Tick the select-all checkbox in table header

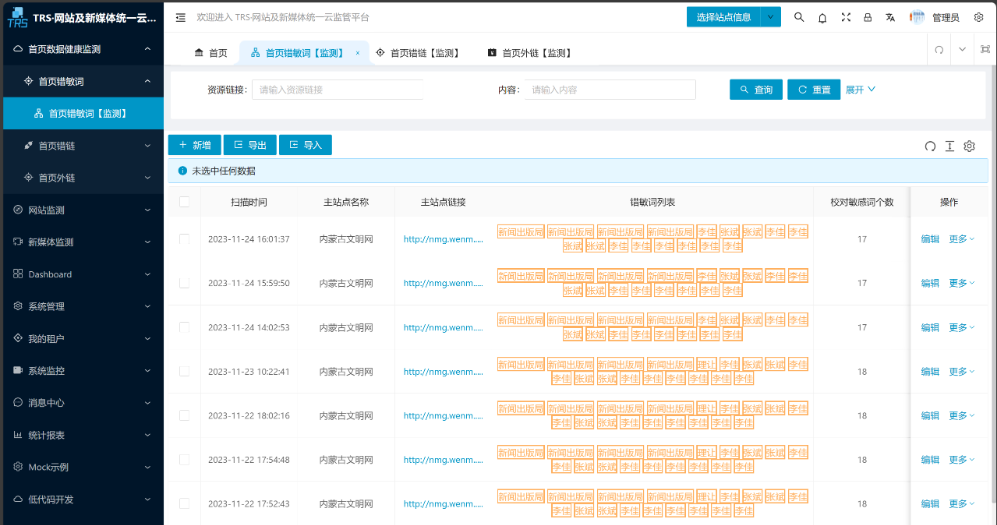click(184, 202)
